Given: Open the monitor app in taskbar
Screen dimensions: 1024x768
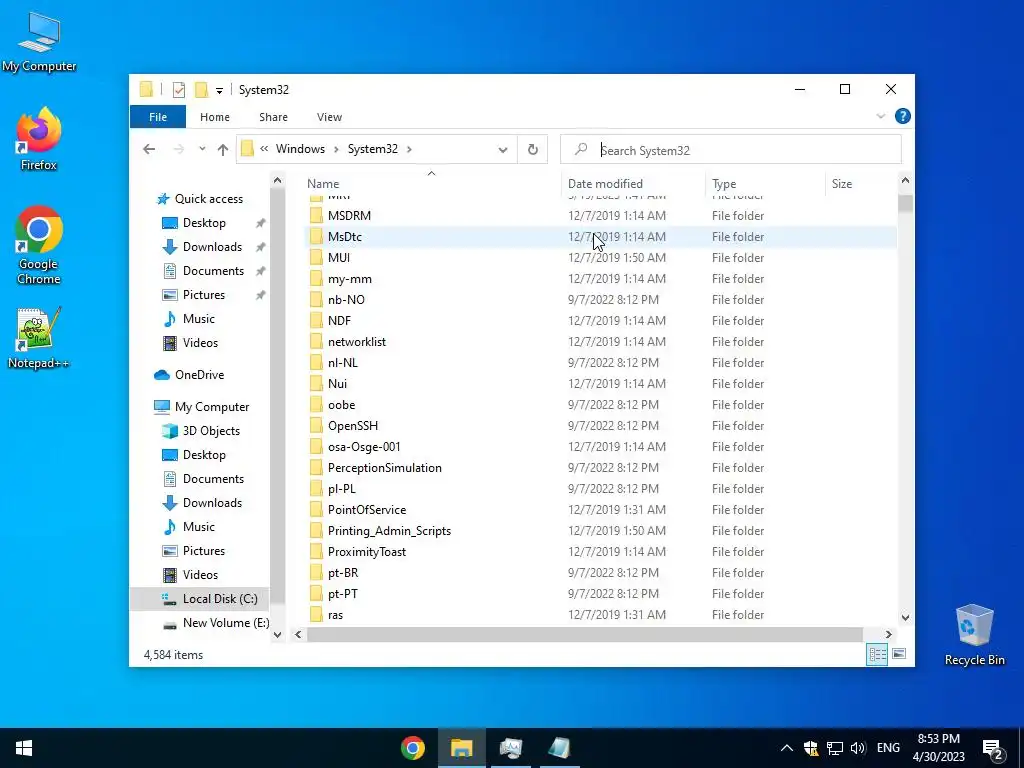Looking at the screenshot, I should [x=511, y=748].
